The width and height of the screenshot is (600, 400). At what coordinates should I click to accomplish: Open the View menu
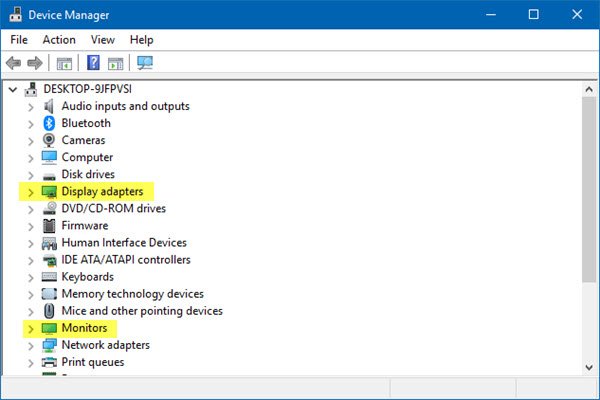pos(103,40)
